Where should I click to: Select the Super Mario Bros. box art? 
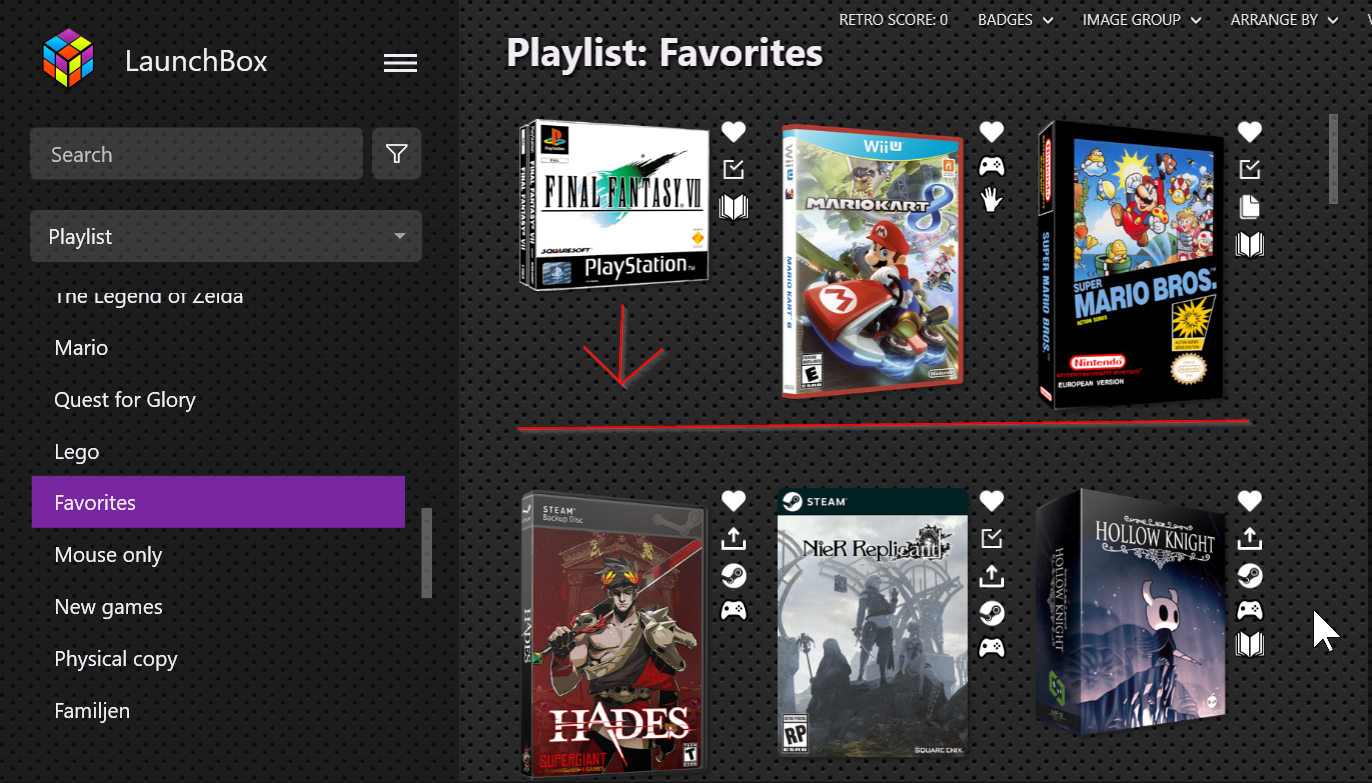[x=1130, y=265]
